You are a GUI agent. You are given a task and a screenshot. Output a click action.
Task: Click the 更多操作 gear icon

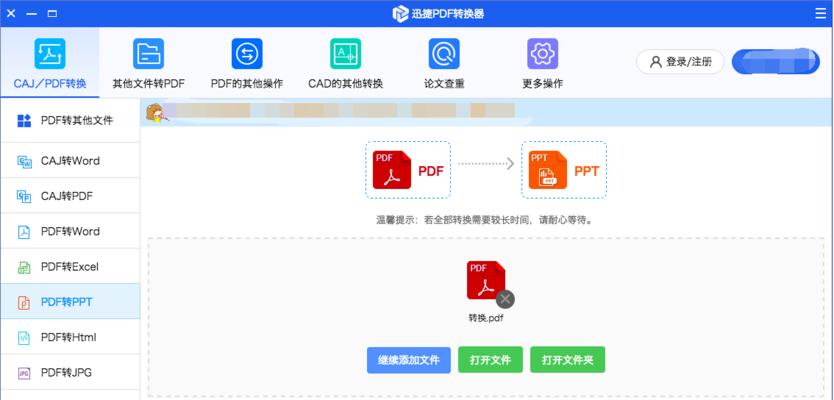point(543,54)
